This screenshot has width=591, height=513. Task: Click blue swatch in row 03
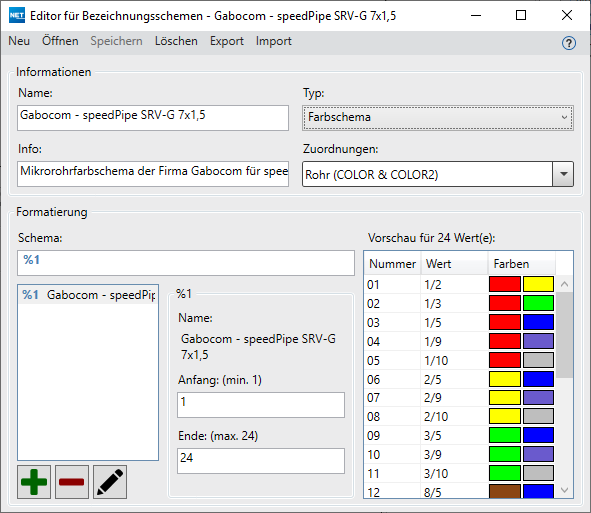click(x=538, y=322)
